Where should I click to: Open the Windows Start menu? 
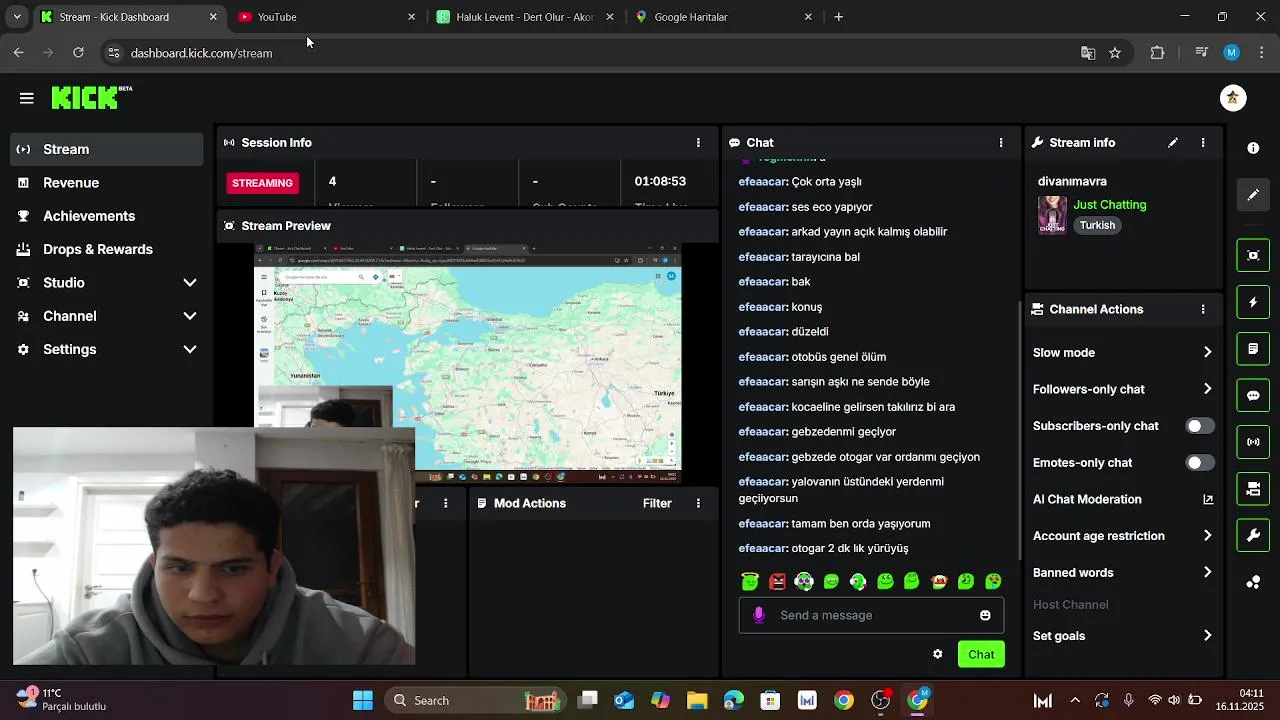click(x=363, y=701)
